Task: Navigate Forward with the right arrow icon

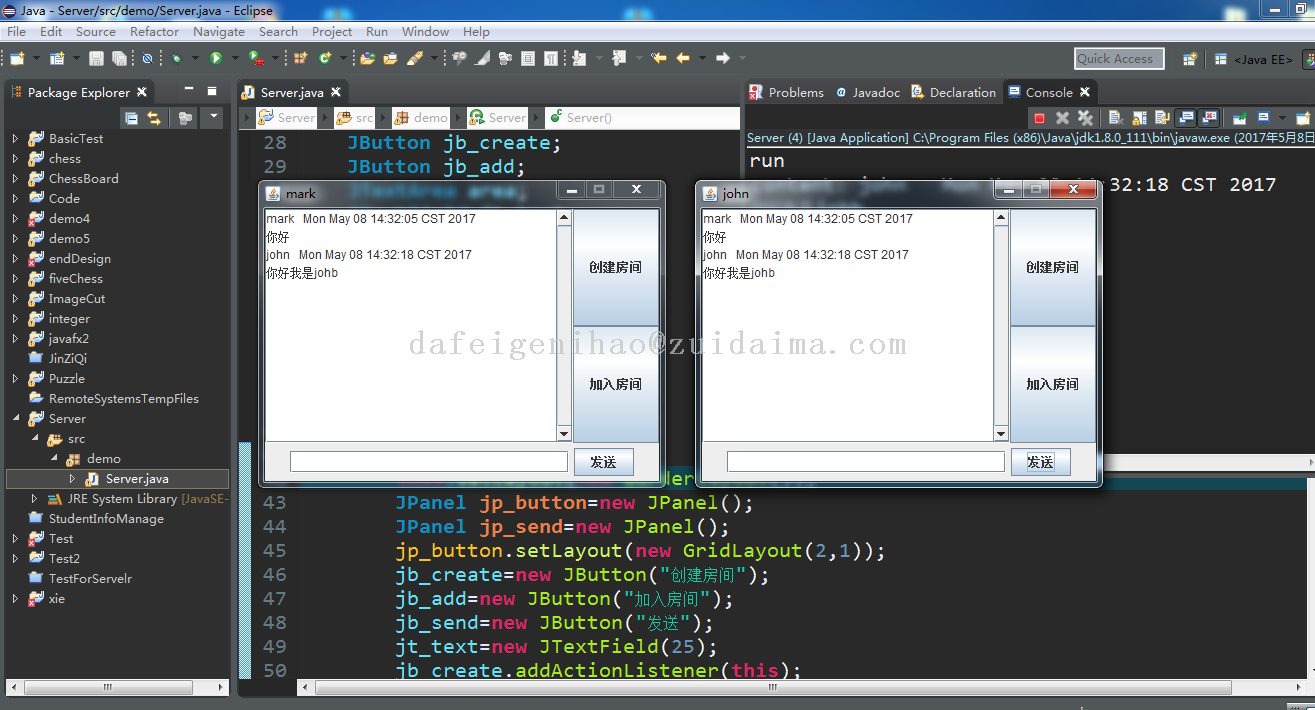Action: [x=722, y=58]
